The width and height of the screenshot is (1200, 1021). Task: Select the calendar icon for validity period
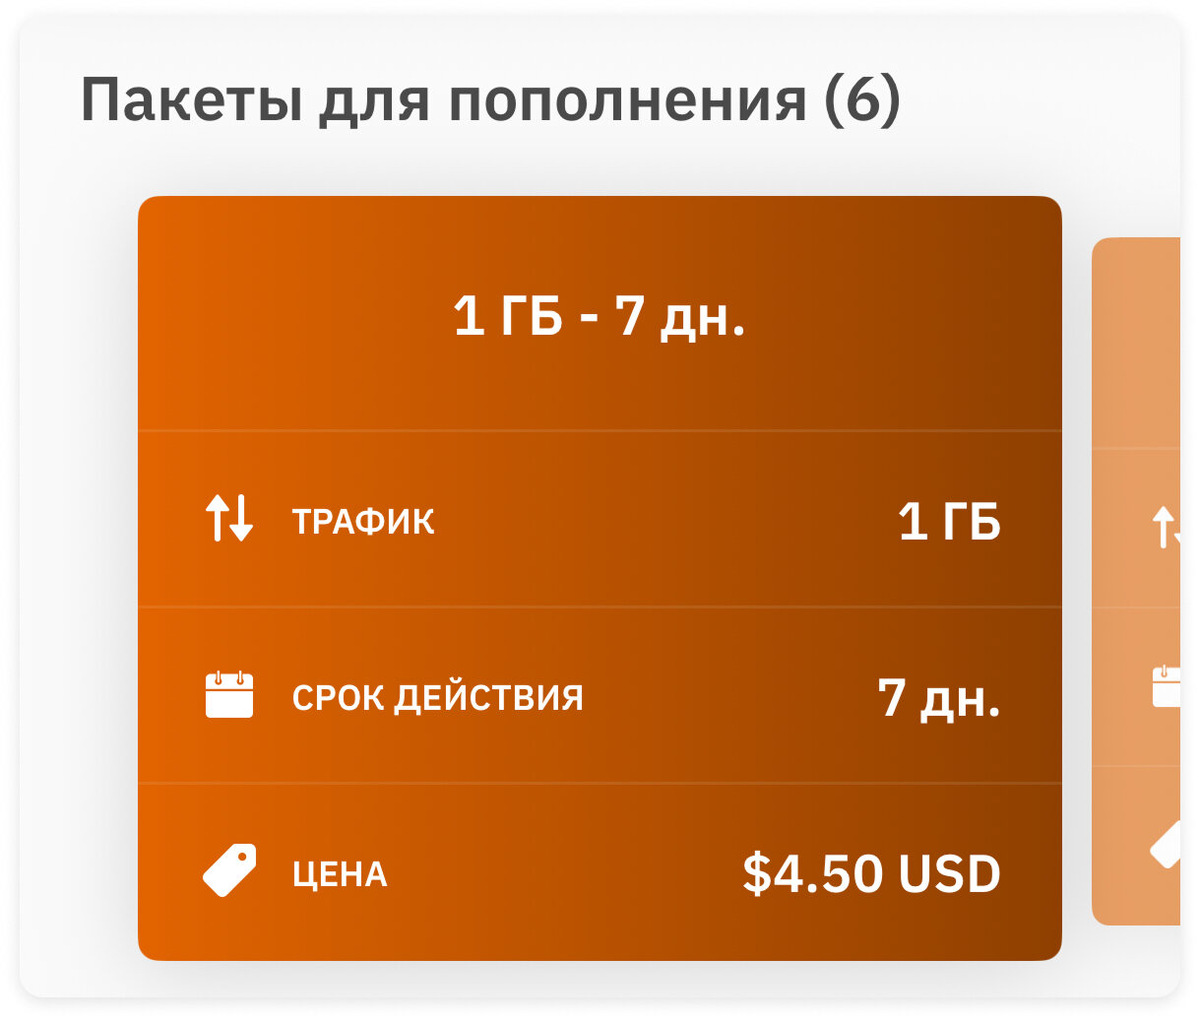[228, 696]
